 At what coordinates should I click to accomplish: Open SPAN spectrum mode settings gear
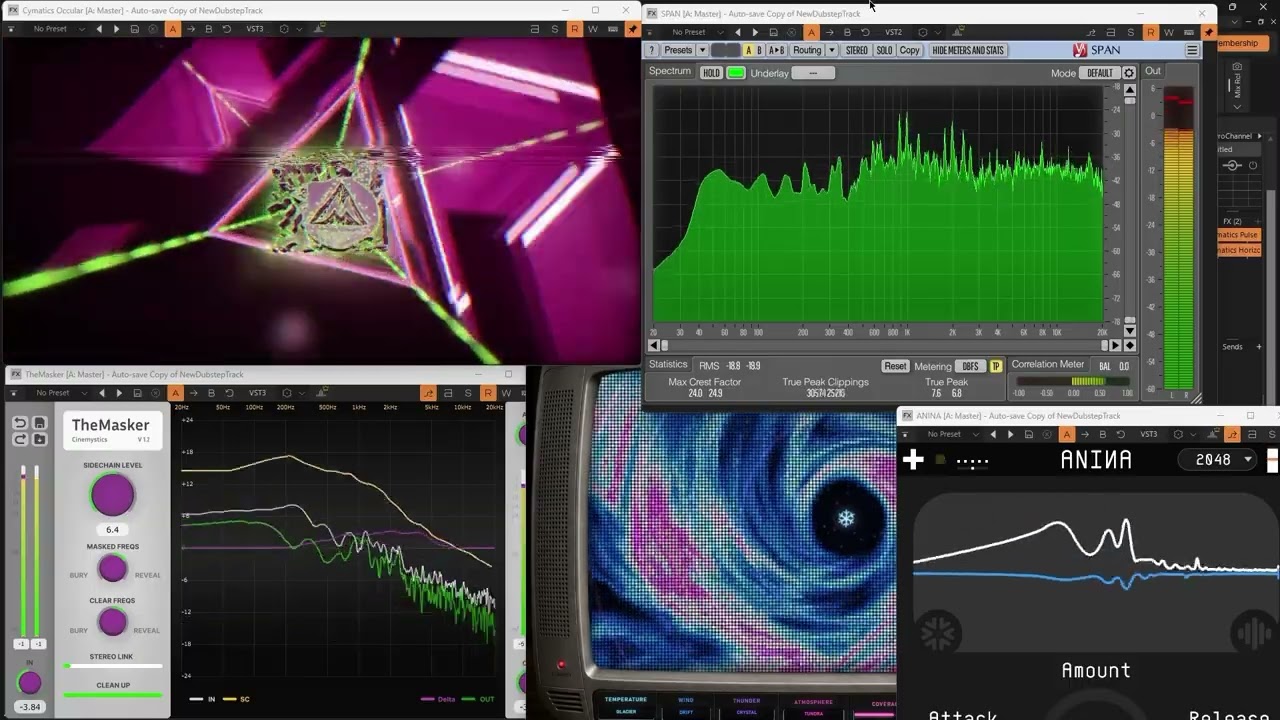(x=1129, y=73)
